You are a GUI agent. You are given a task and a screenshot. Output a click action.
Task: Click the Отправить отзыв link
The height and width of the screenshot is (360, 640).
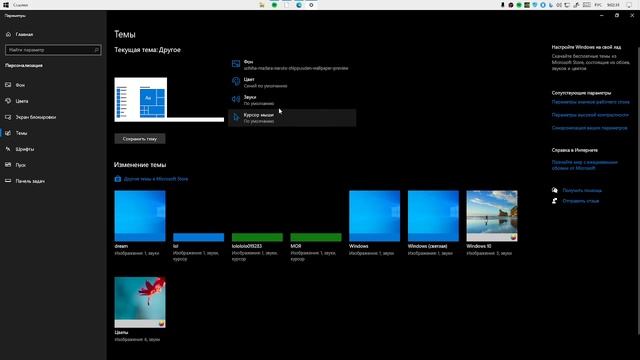coord(580,201)
